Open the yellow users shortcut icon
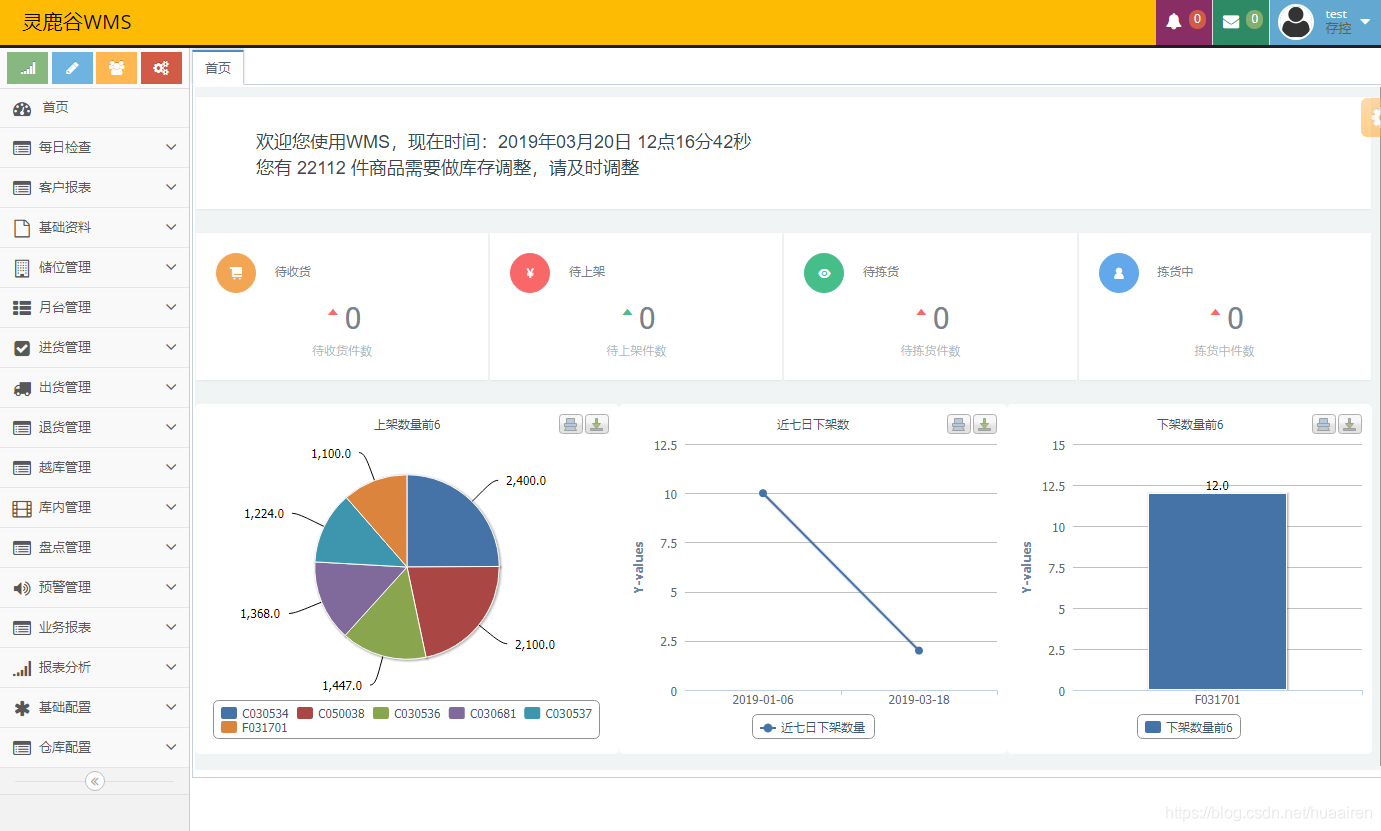 click(116, 67)
